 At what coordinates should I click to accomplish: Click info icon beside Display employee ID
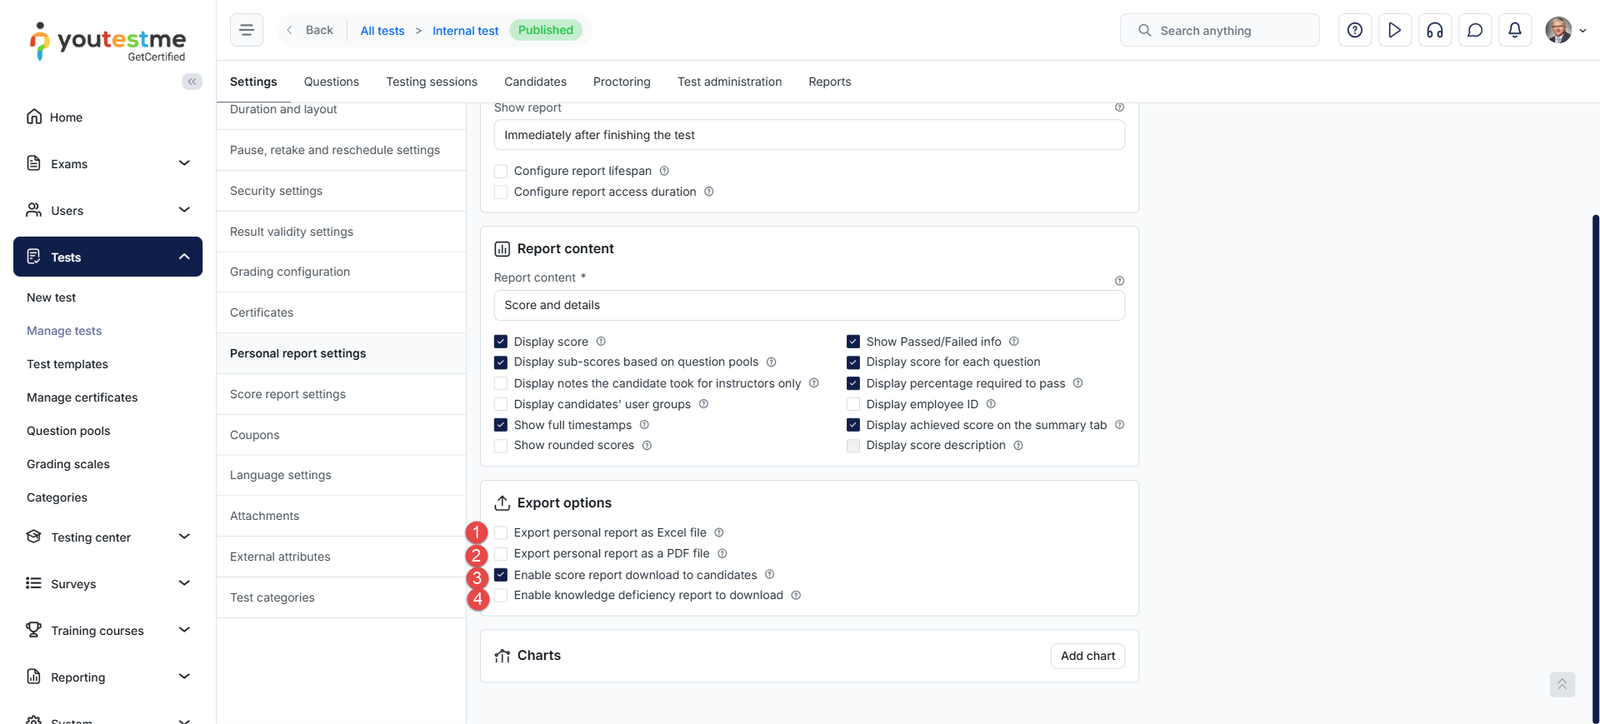point(991,404)
